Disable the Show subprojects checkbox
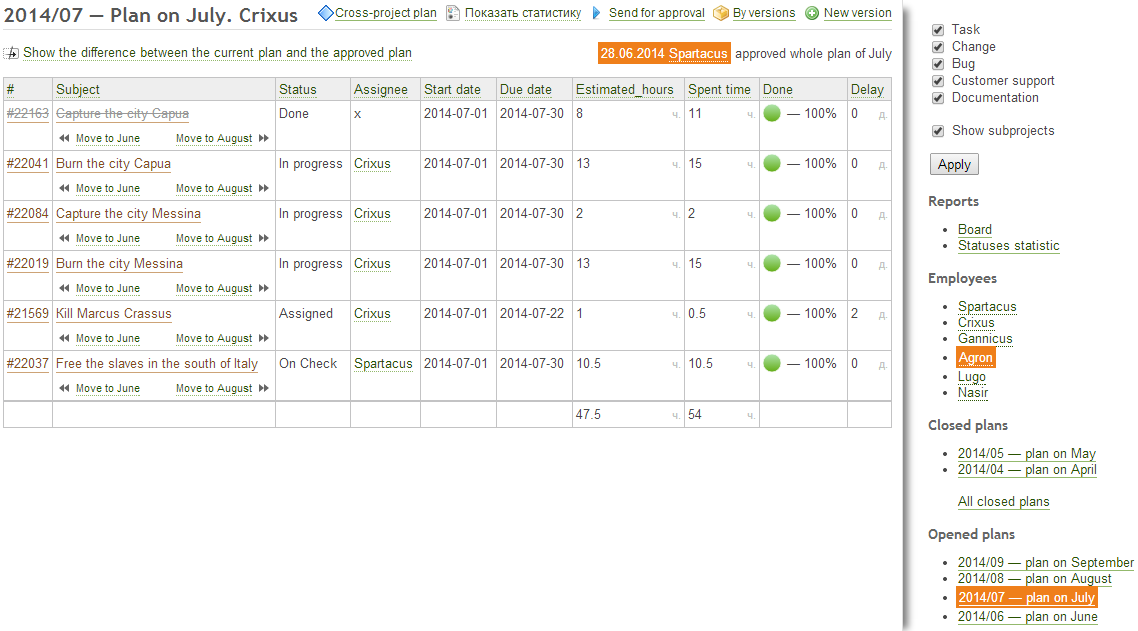The height and width of the screenshot is (631, 1138). coord(937,130)
